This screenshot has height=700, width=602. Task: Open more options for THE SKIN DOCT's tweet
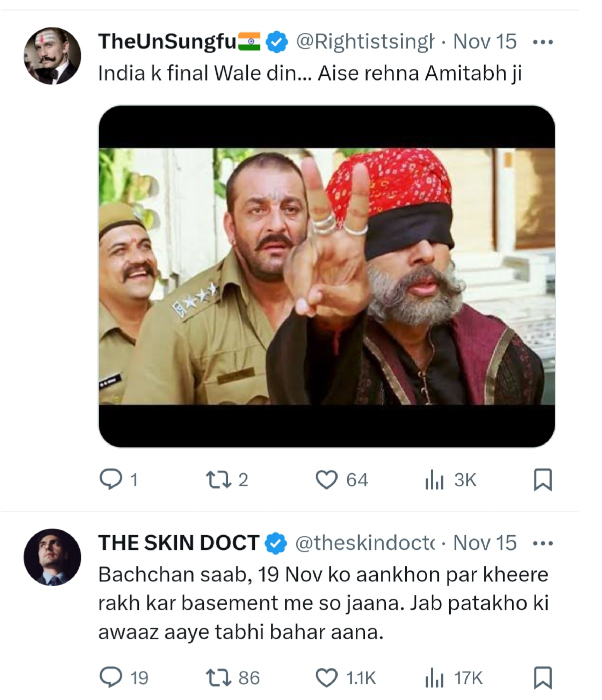tap(543, 543)
